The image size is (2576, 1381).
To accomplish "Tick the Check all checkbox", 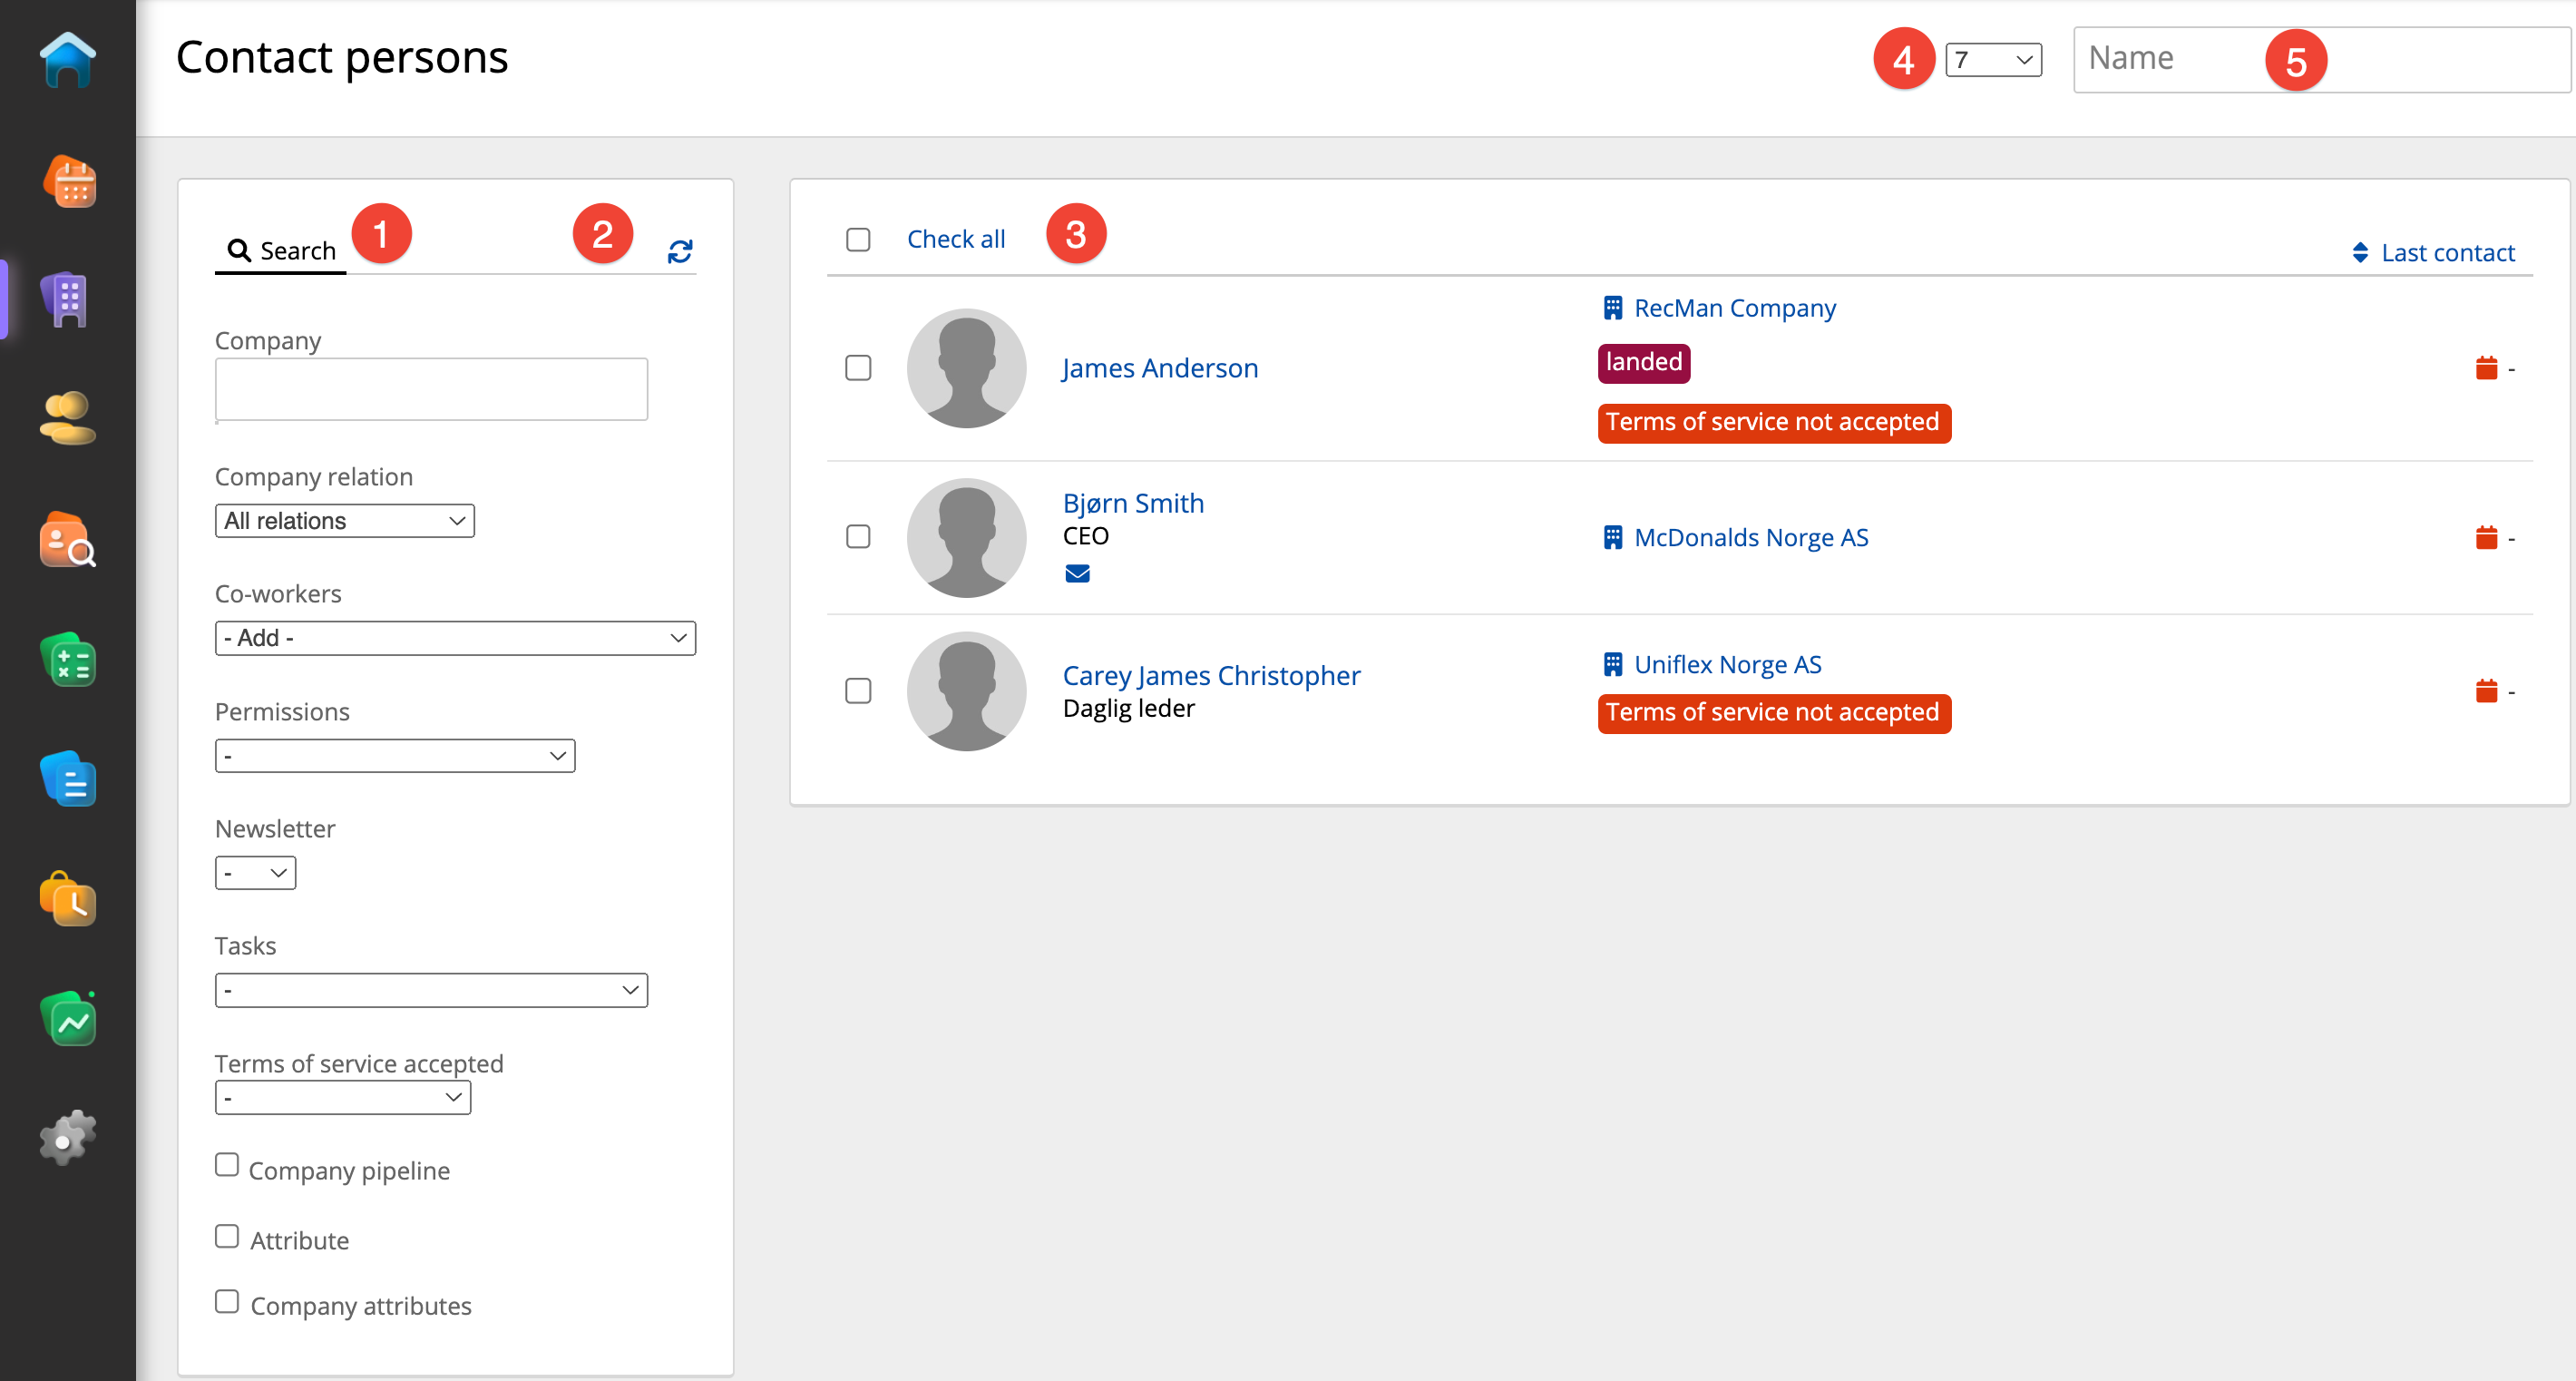I will point(858,240).
